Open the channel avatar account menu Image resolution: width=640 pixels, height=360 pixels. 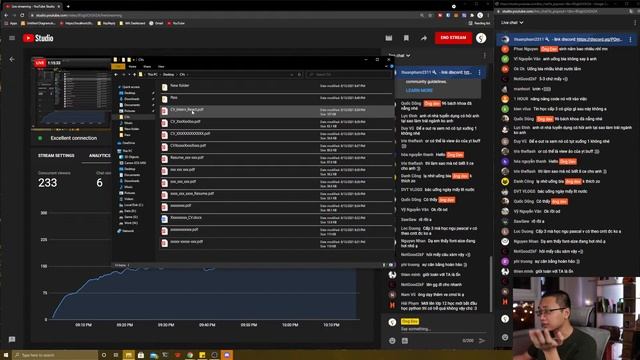[x=481, y=38]
